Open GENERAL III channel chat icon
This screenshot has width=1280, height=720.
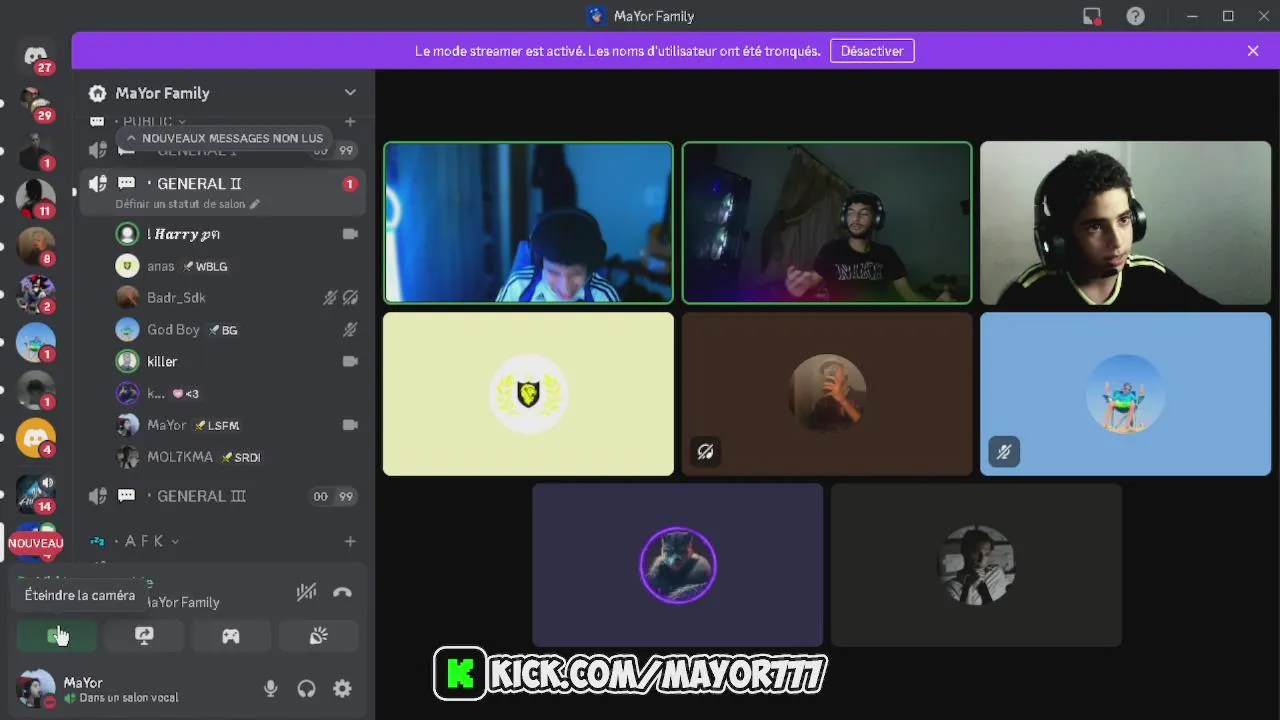pos(126,496)
